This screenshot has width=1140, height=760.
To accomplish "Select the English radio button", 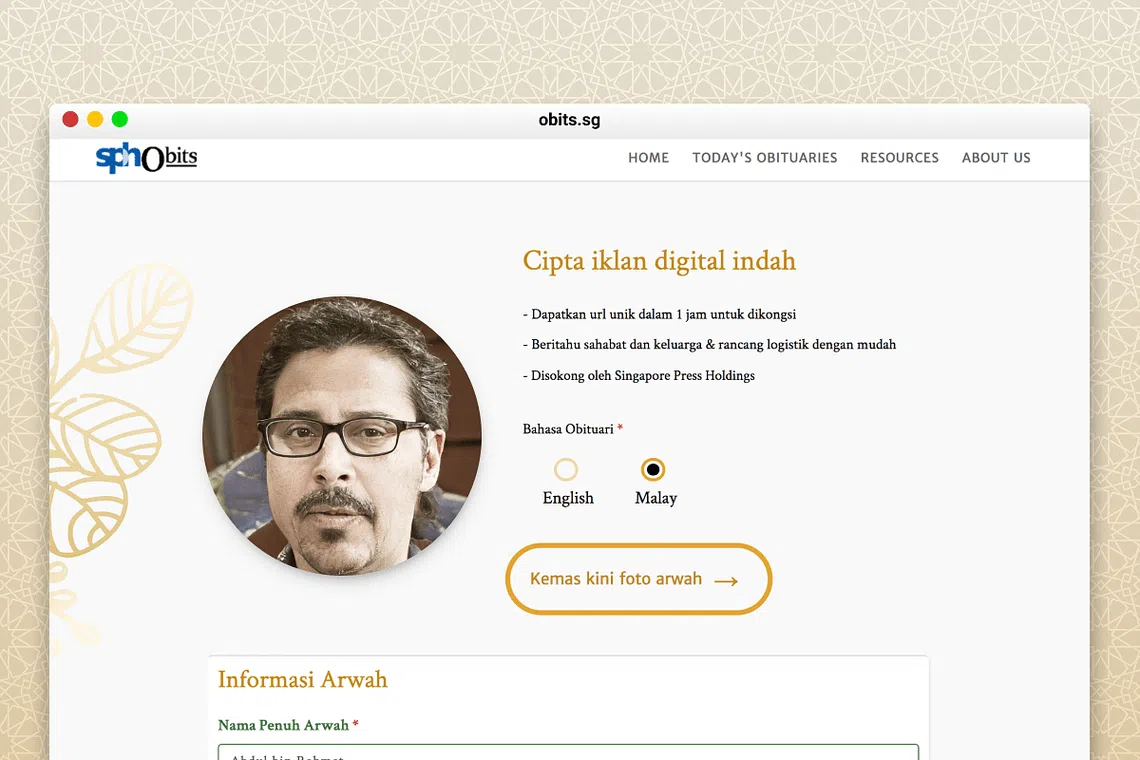I will tap(566, 469).
